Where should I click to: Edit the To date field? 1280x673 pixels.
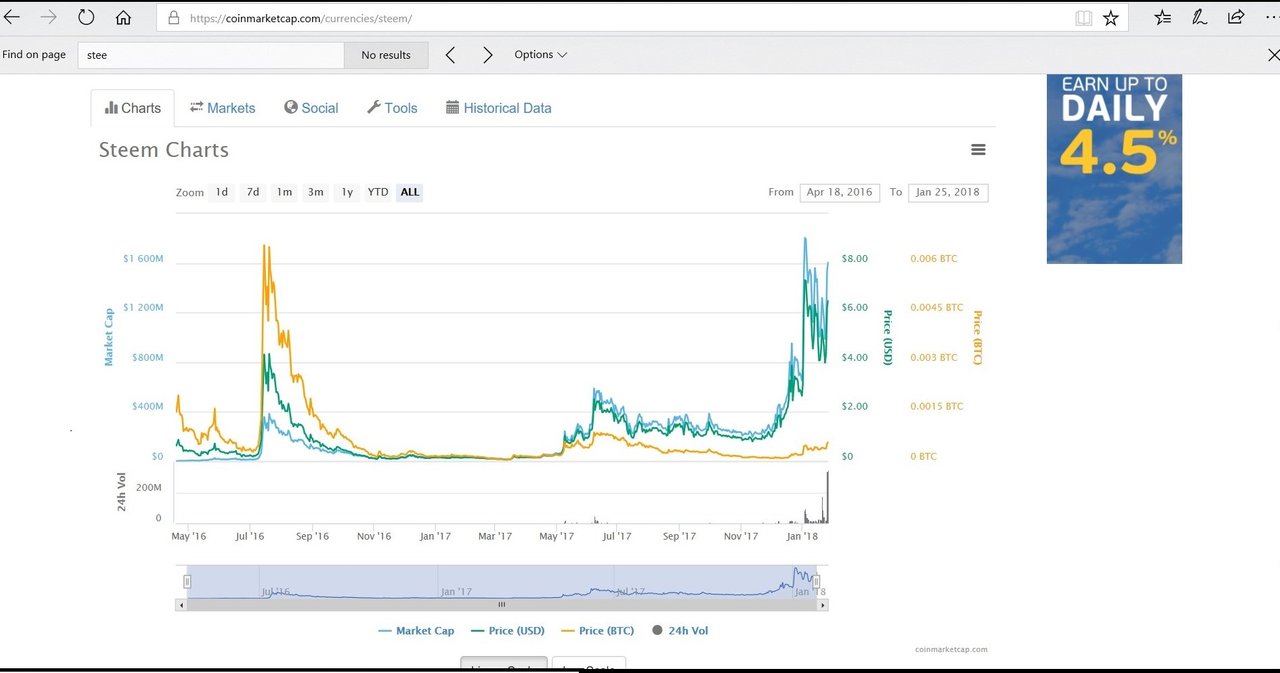(x=949, y=192)
